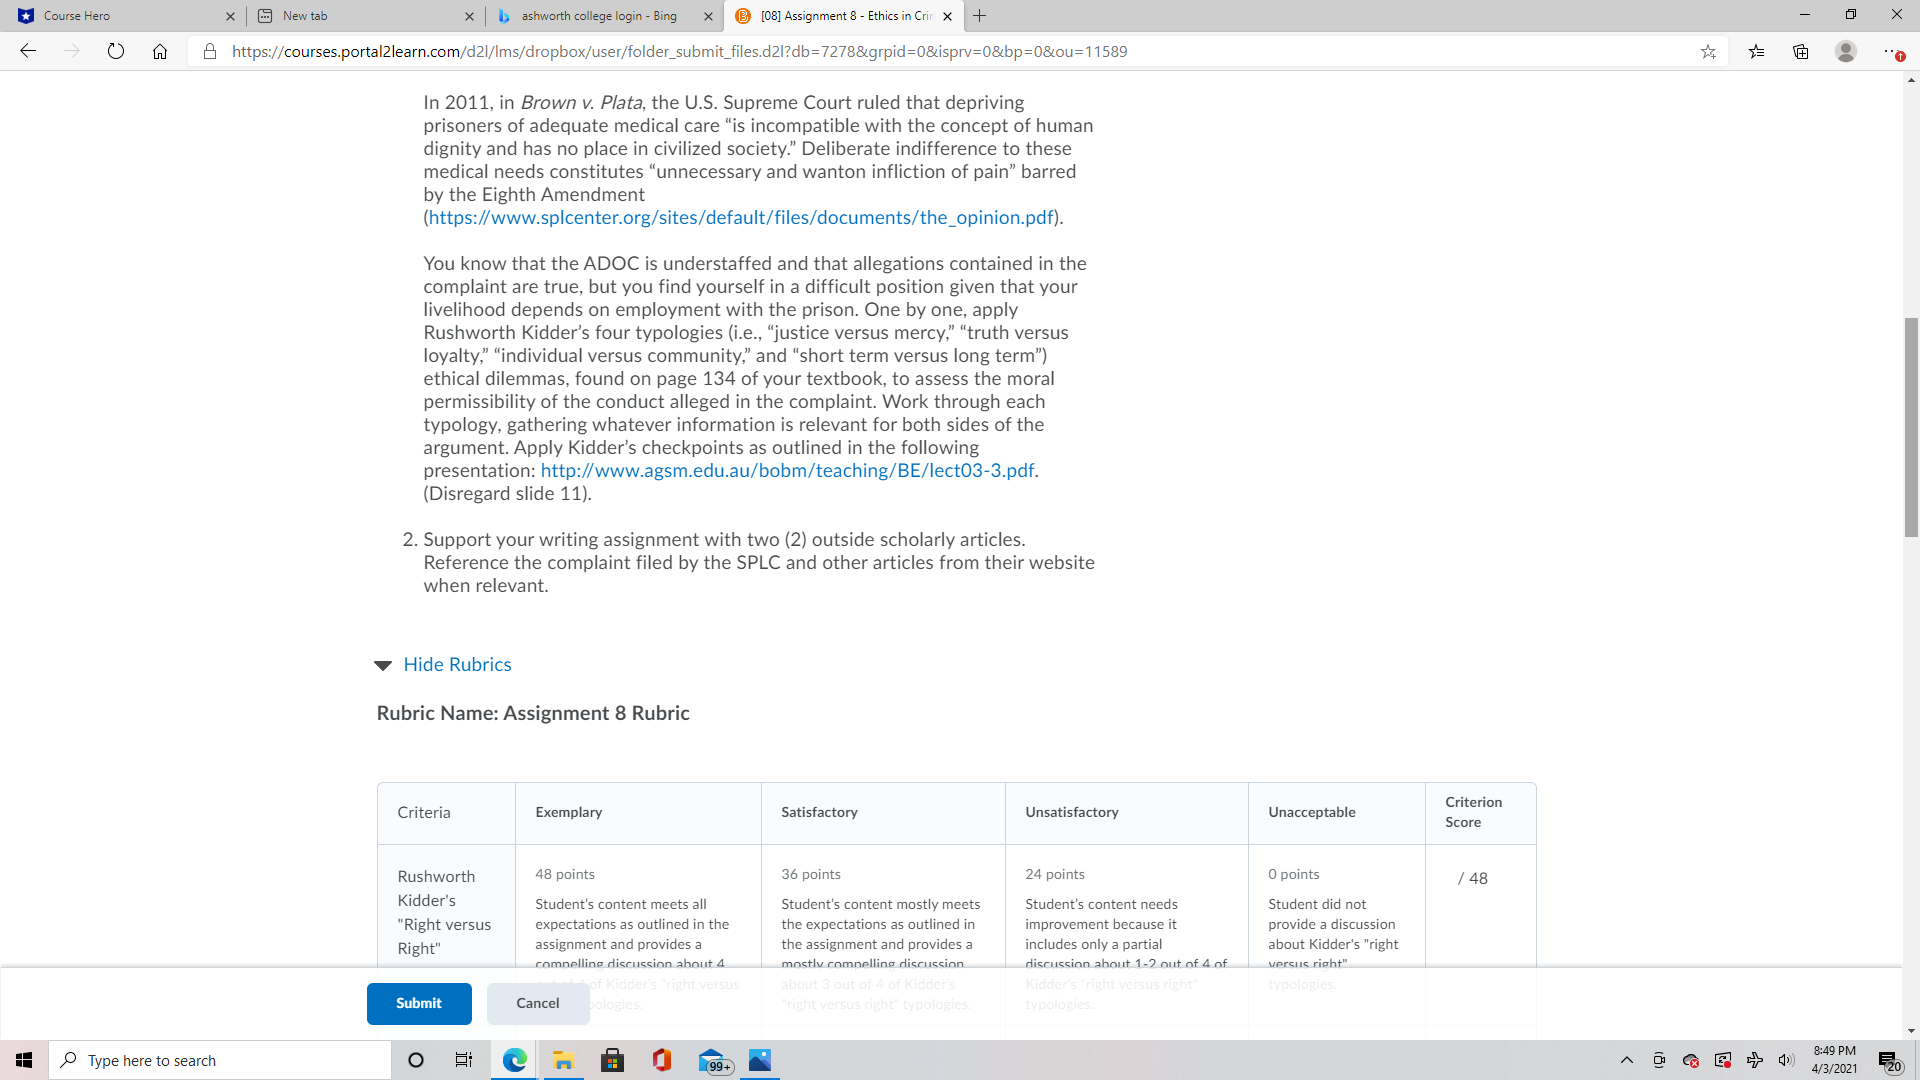Screen dimensions: 1920x1080
Task: Close the Assignment 8 Ethics tab
Action: coord(947,16)
